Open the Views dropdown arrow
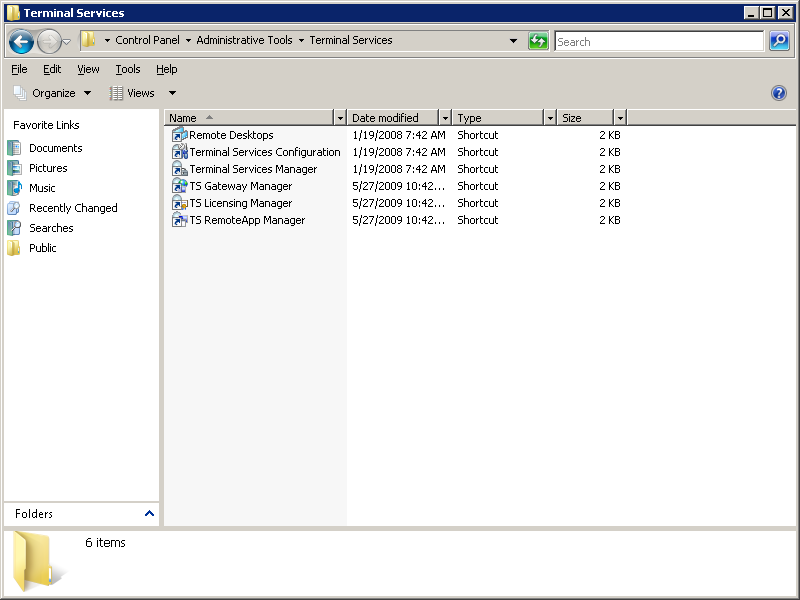 point(172,93)
